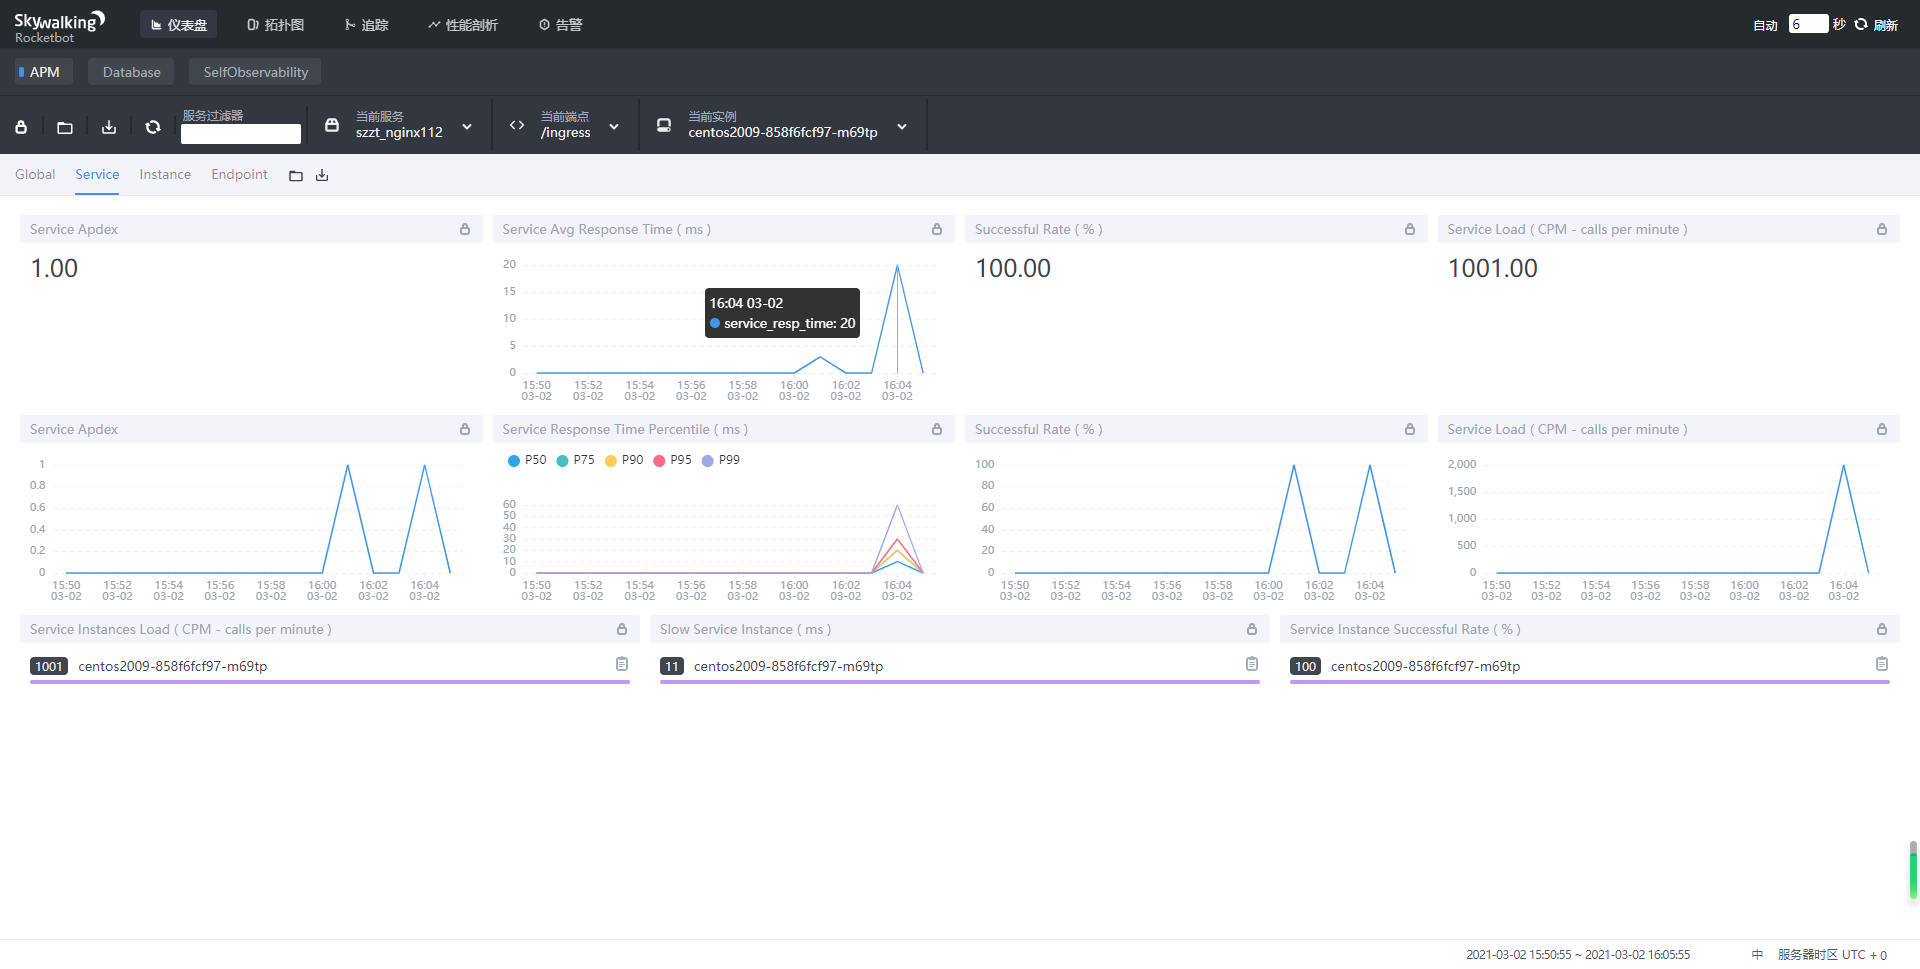Open the 仪表盘 dashboard menu
Viewport: 1920px width, 969px height.
(x=178, y=25)
